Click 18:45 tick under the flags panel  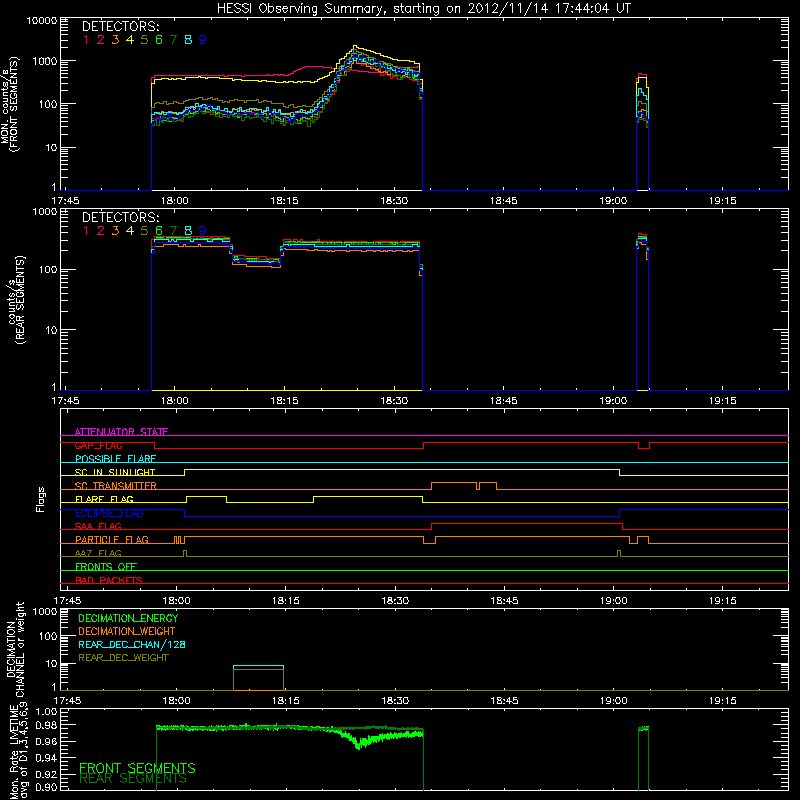[x=504, y=601]
